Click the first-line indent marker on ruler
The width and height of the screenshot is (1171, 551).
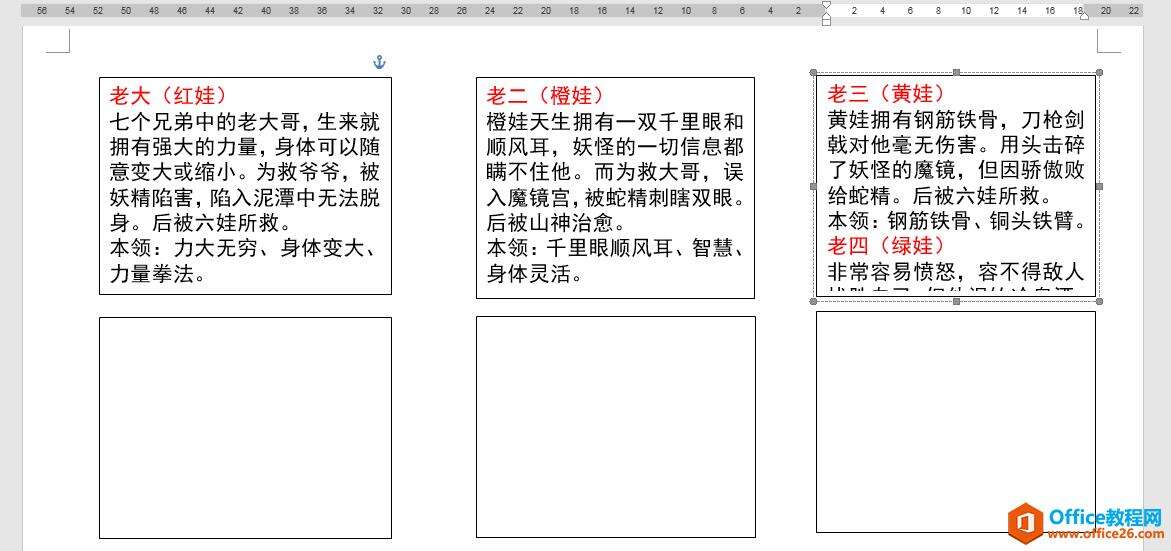pyautogui.click(x=826, y=5)
